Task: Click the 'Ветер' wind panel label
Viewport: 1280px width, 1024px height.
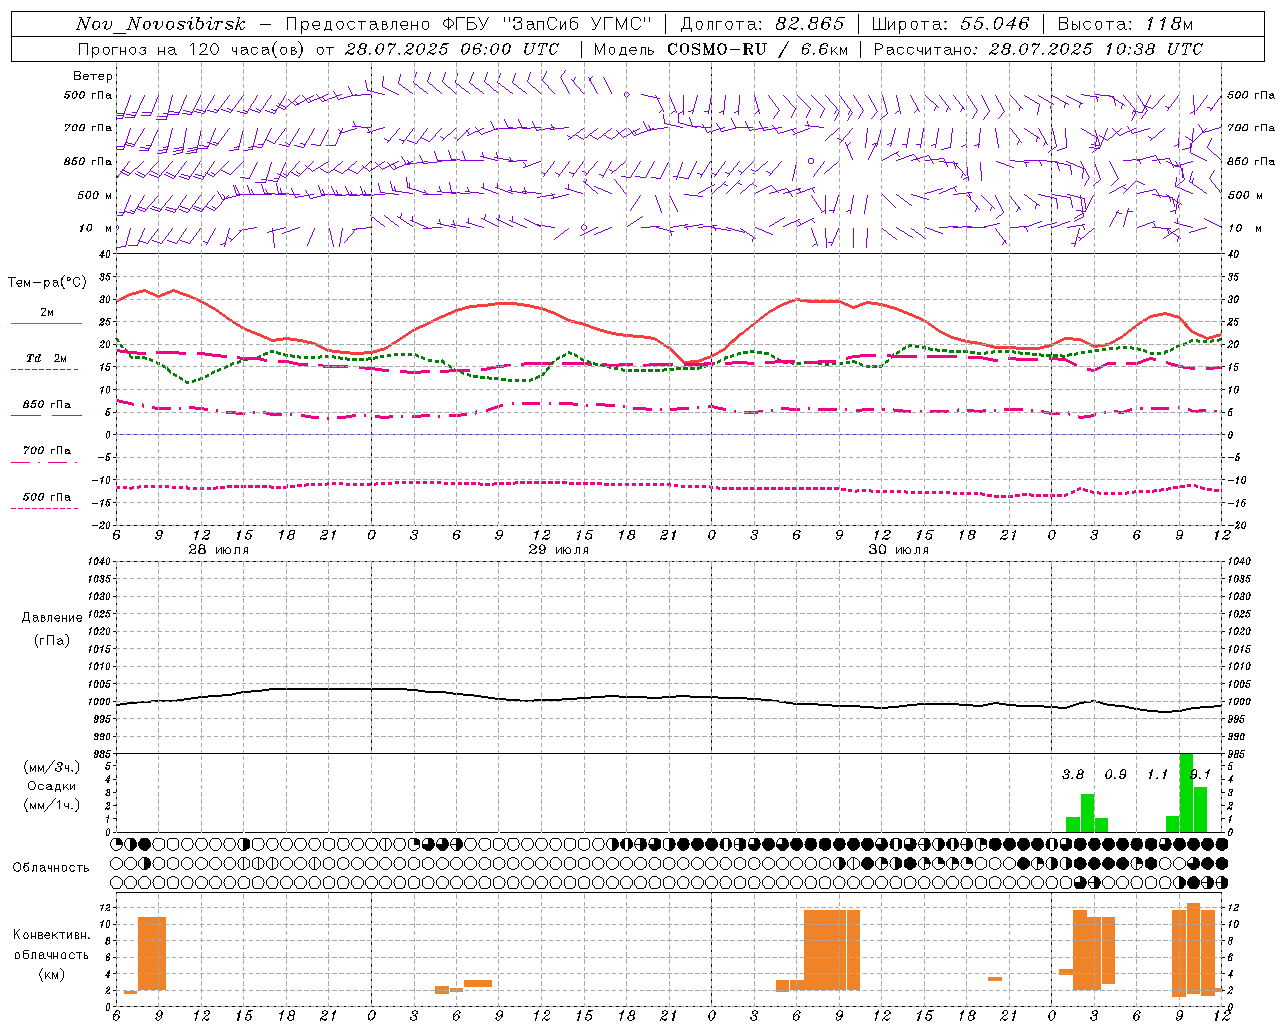Action: (x=93, y=76)
